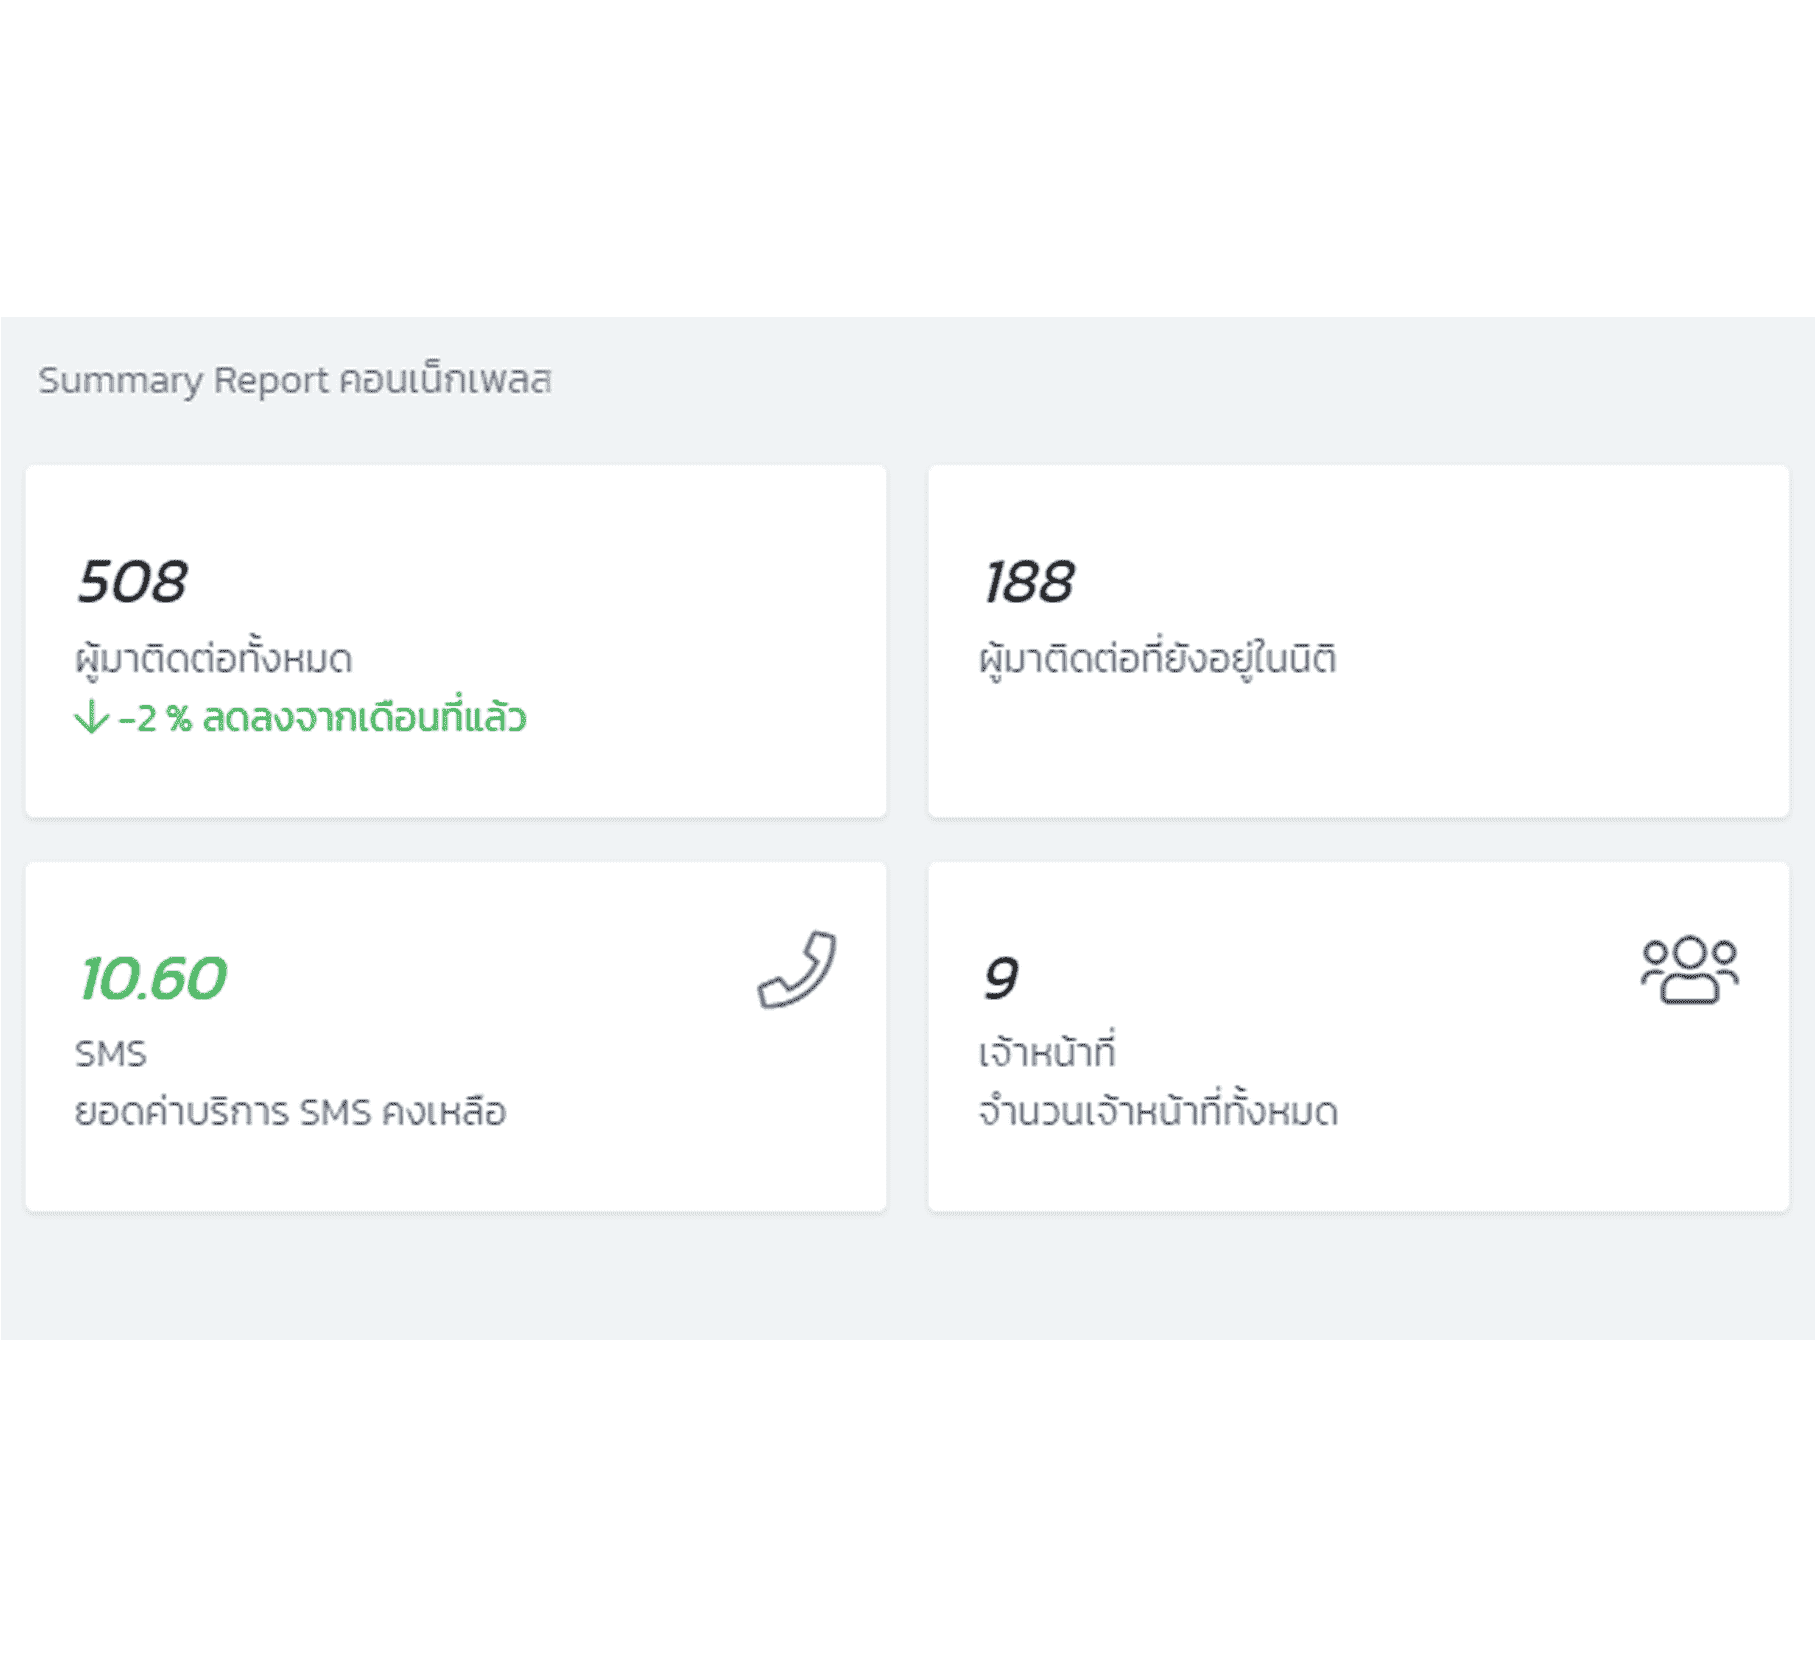The width and height of the screenshot is (1815, 1654).
Task: Click the SMS label under 10.60
Action: pyautogui.click(x=111, y=1053)
